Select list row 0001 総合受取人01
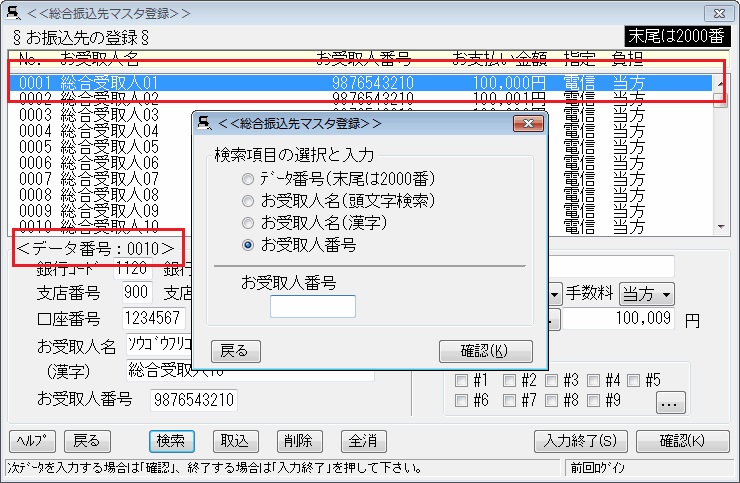740x483 pixels. coord(361,83)
